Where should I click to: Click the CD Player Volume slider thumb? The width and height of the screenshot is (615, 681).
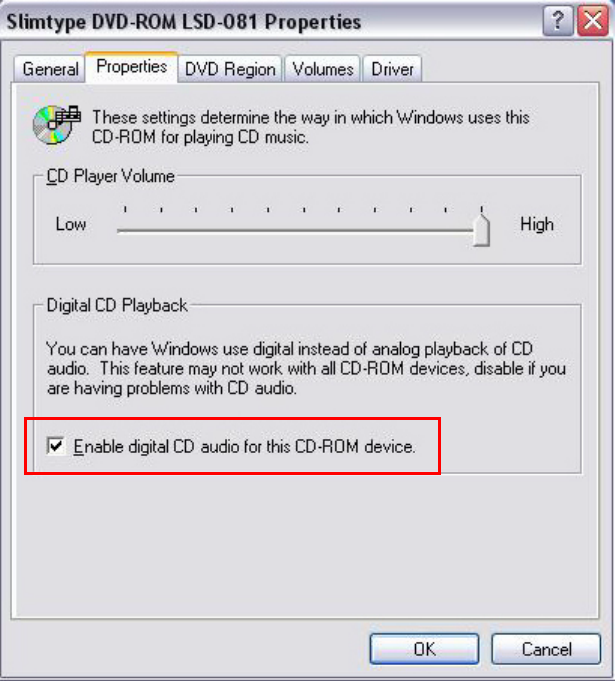[481, 230]
